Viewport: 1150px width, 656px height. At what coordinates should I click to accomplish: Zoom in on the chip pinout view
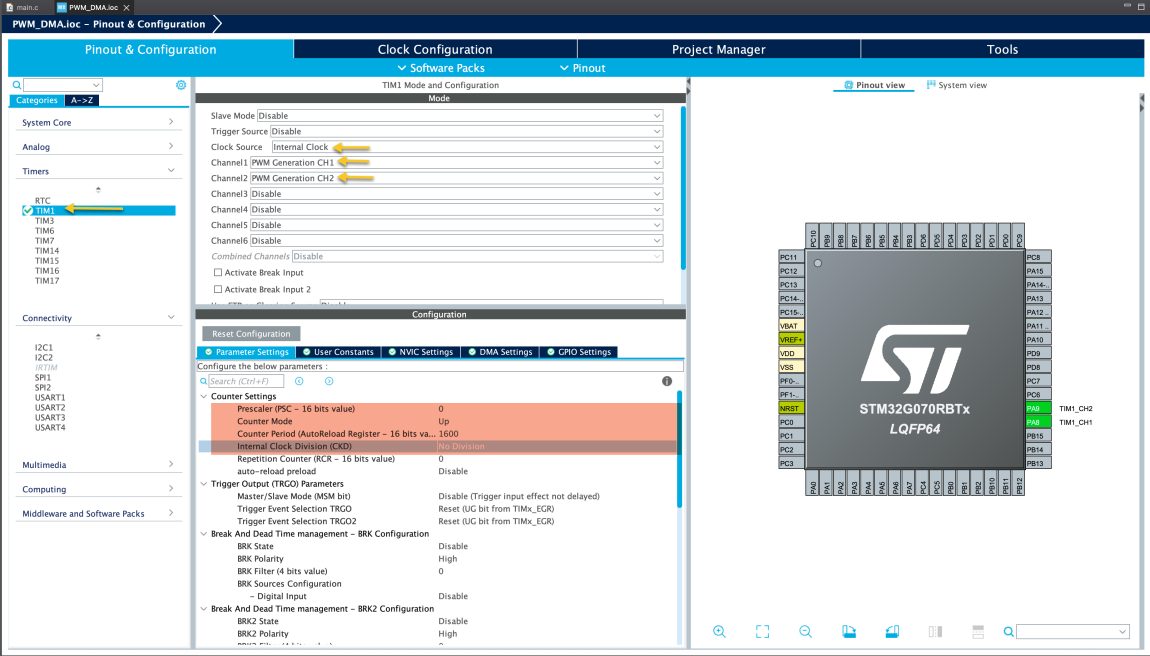pyautogui.click(x=719, y=632)
